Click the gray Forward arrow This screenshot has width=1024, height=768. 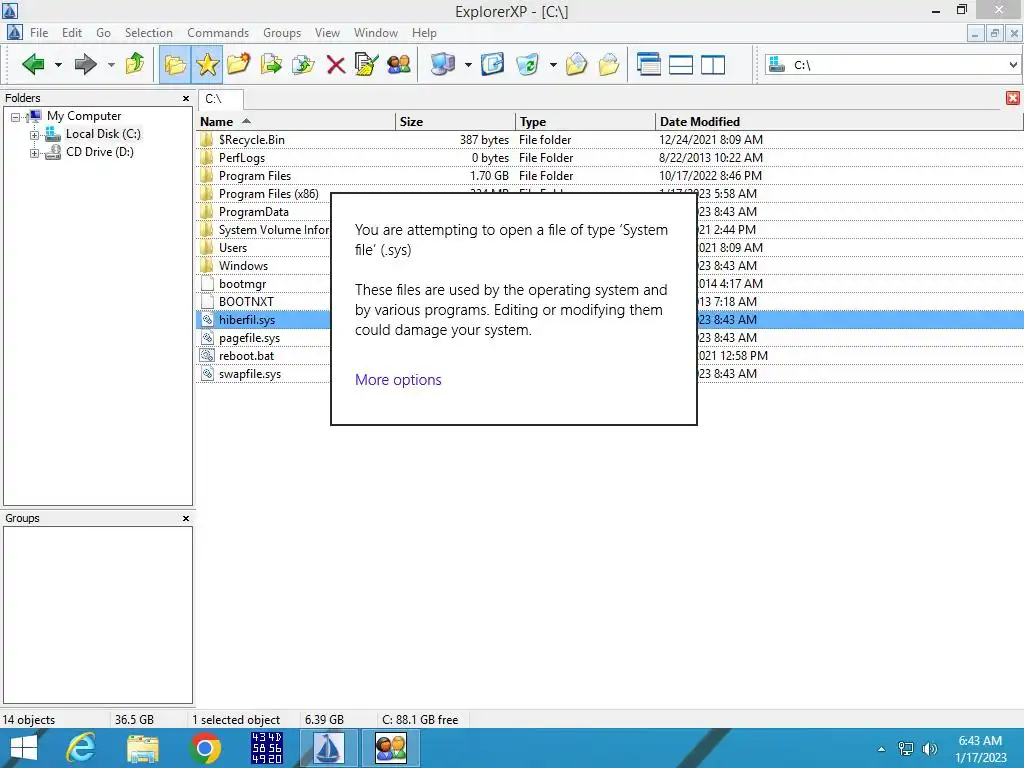(86, 64)
